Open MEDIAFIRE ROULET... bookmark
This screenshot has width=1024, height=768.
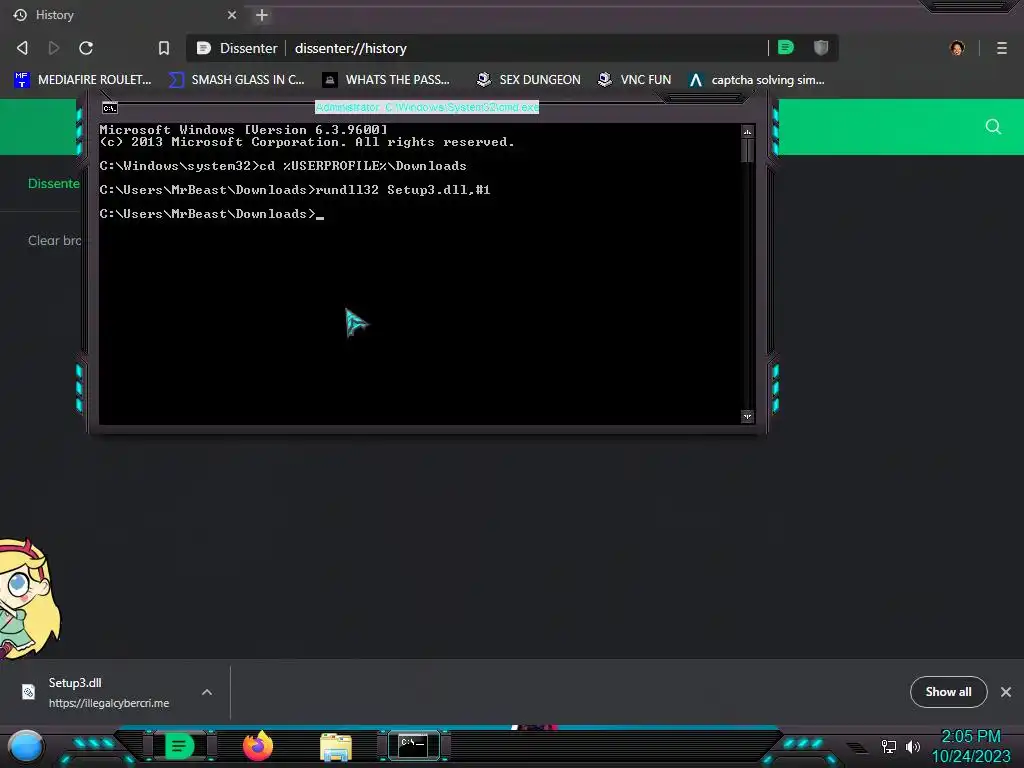click(83, 80)
